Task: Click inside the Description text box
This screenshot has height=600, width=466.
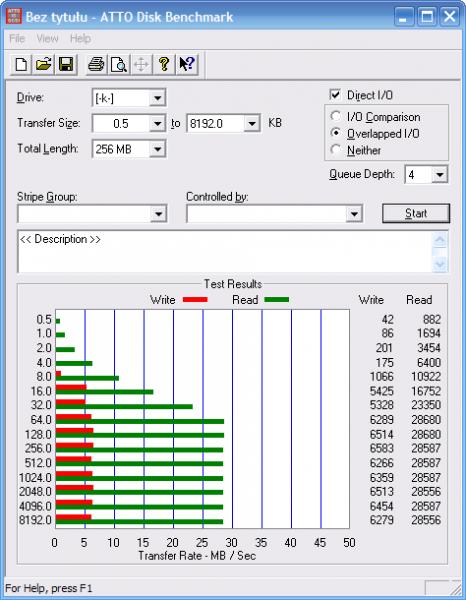Action: pyautogui.click(x=225, y=251)
